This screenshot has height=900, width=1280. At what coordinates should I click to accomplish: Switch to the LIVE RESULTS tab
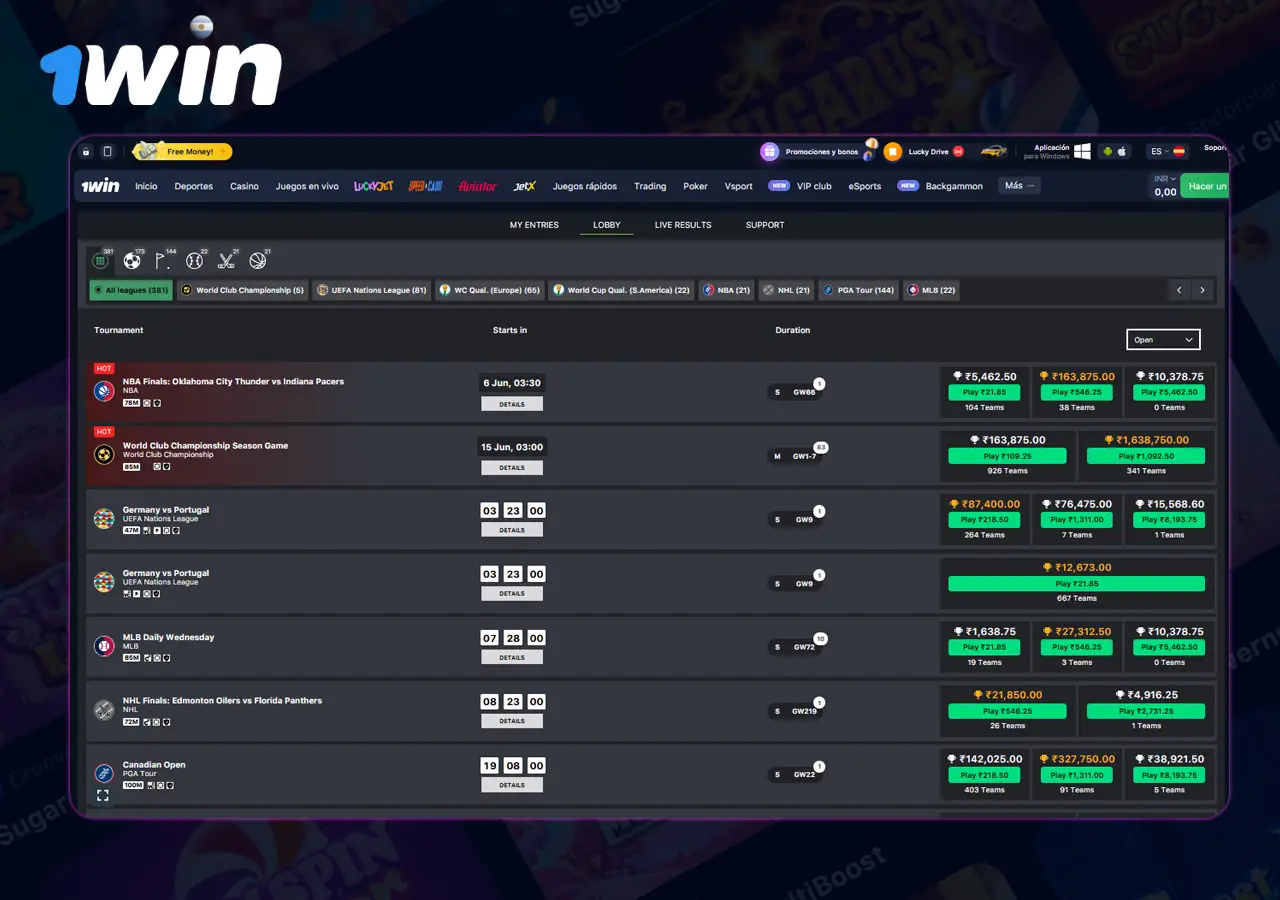click(x=682, y=225)
